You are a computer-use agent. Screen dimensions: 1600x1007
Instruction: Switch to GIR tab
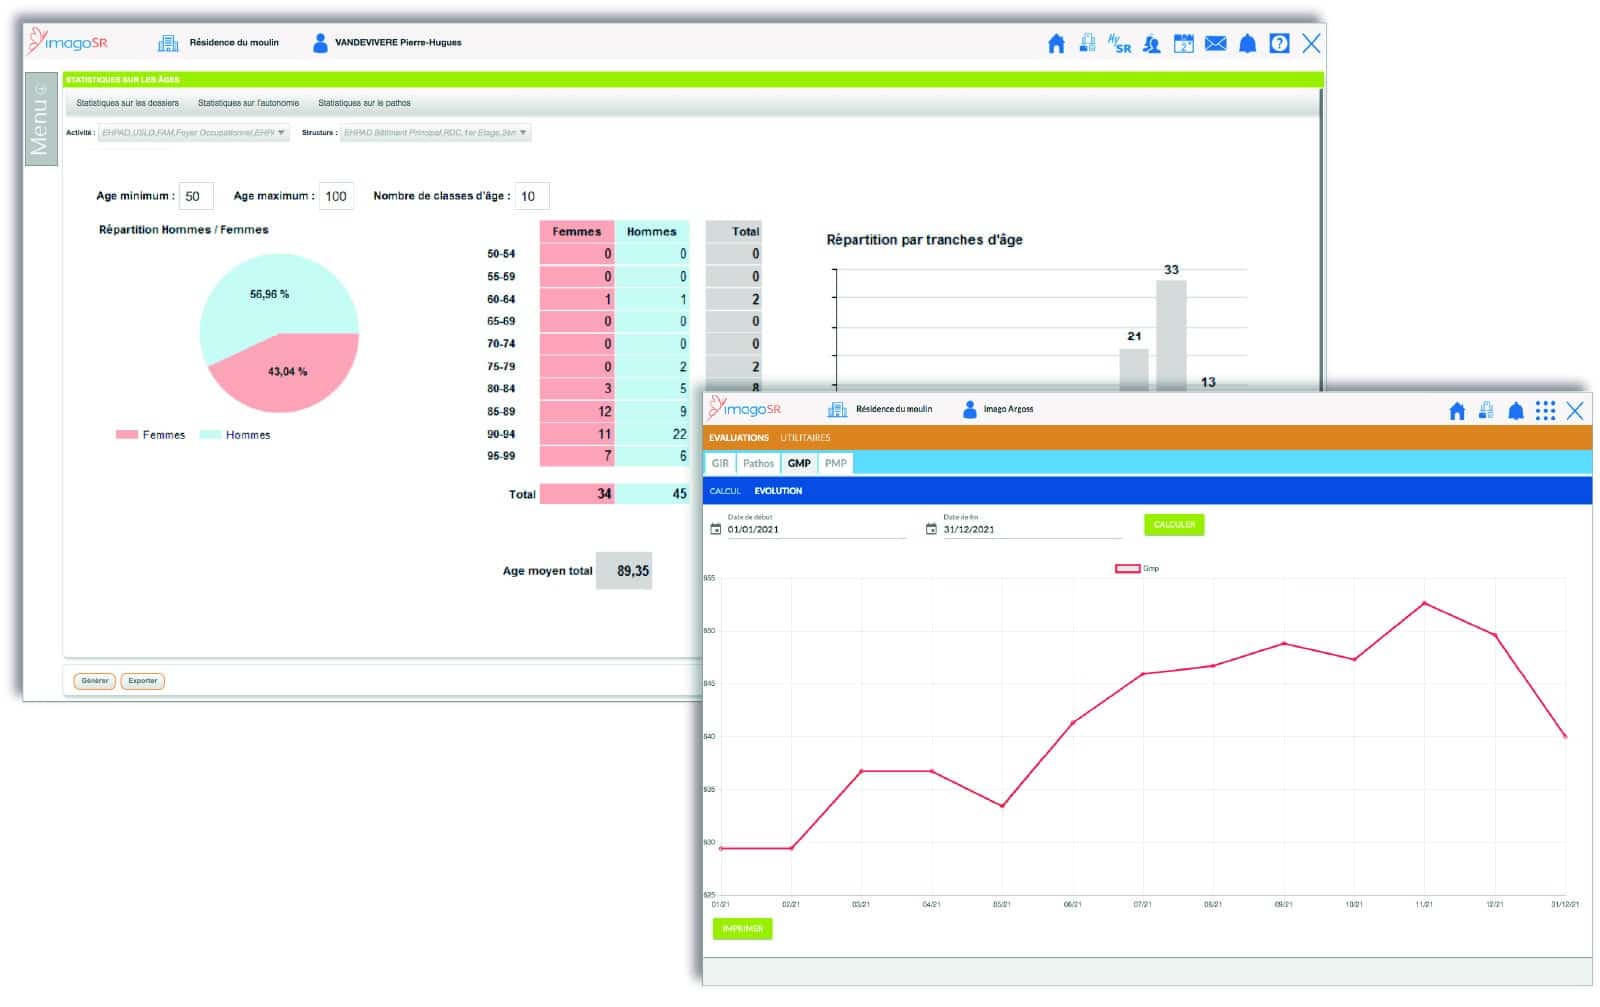pos(720,463)
